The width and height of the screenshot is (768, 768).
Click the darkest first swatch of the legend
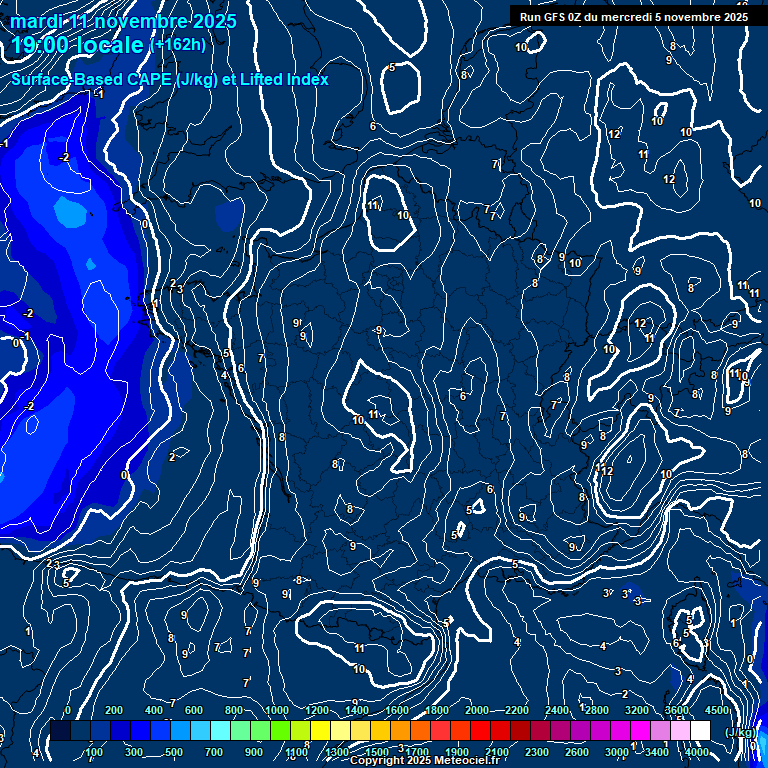coord(61,730)
